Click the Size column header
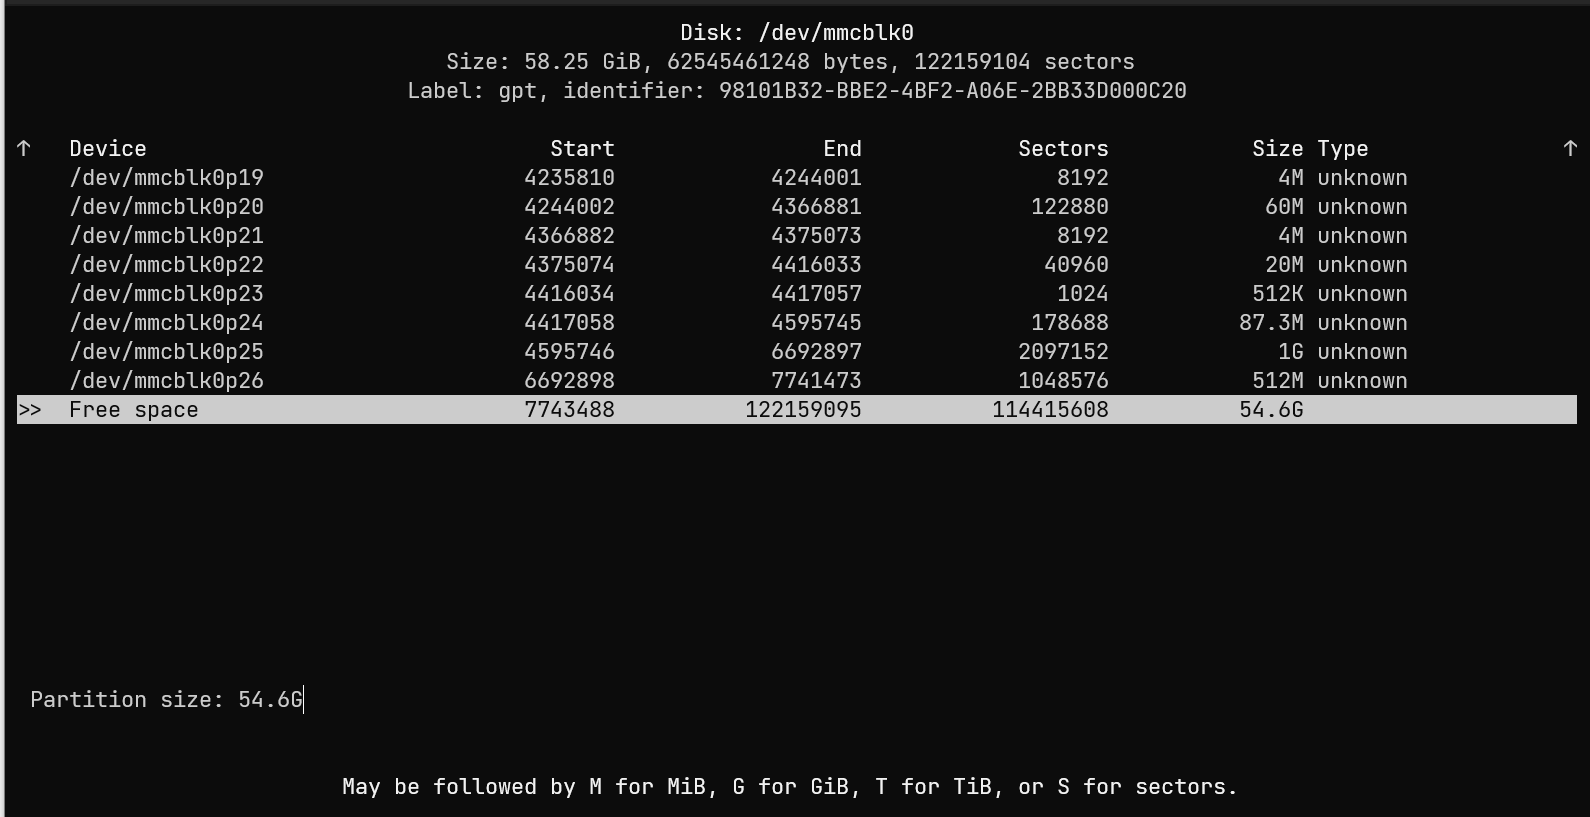Viewport: 1590px width, 817px height. [x=1277, y=149]
